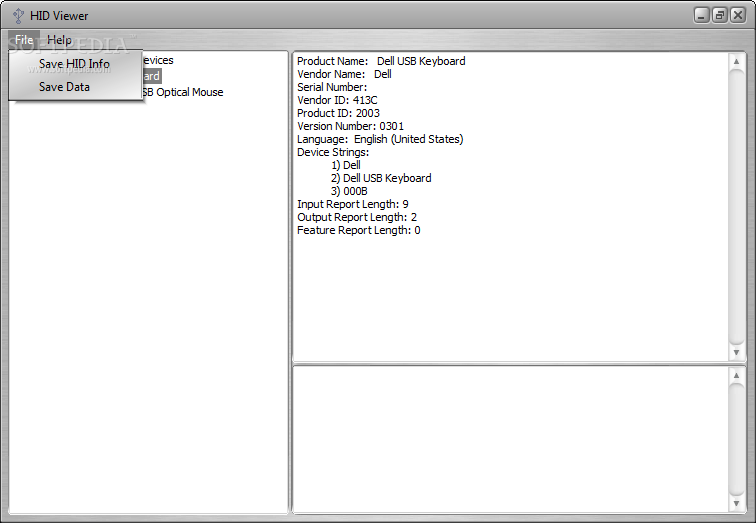Click the Feature Report Length: 0 line
This screenshot has height=523, width=756.
click(x=359, y=230)
